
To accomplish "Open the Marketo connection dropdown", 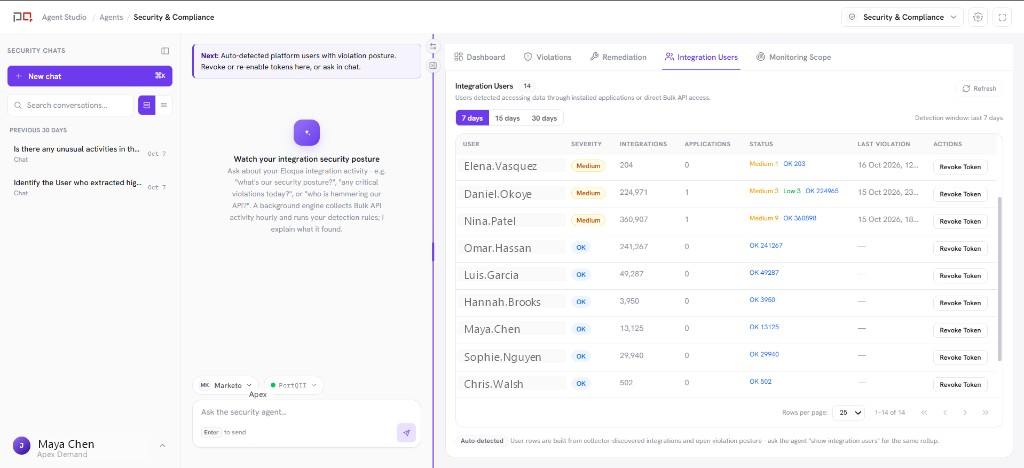I will 226,385.
